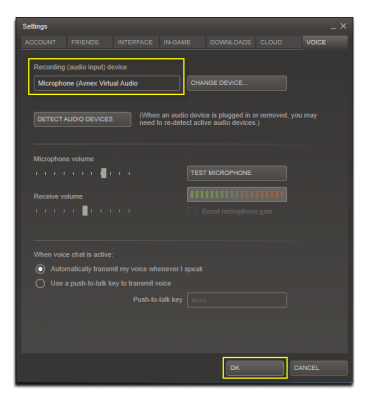Start the Test Microphone button

237,173
